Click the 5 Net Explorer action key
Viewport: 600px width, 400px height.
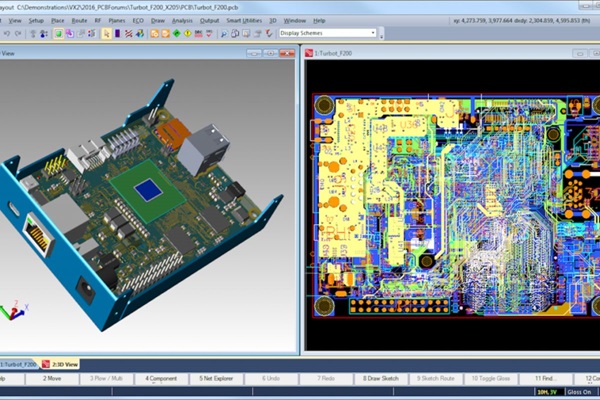221,379
